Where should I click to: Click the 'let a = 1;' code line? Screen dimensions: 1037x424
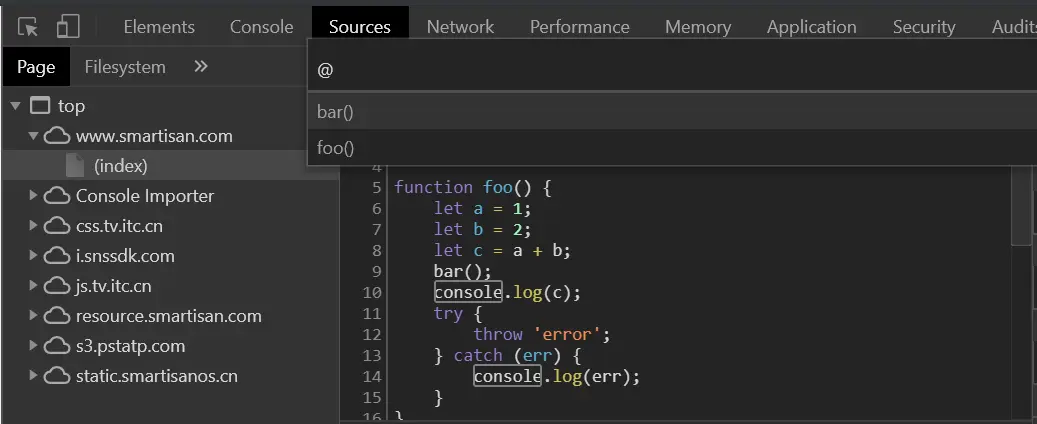point(483,209)
